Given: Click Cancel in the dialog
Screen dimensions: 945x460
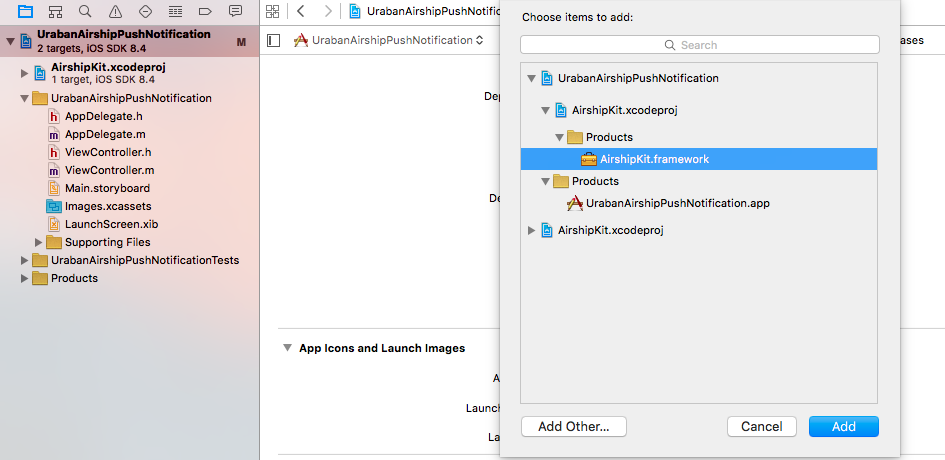Looking at the screenshot, I should tap(762, 426).
